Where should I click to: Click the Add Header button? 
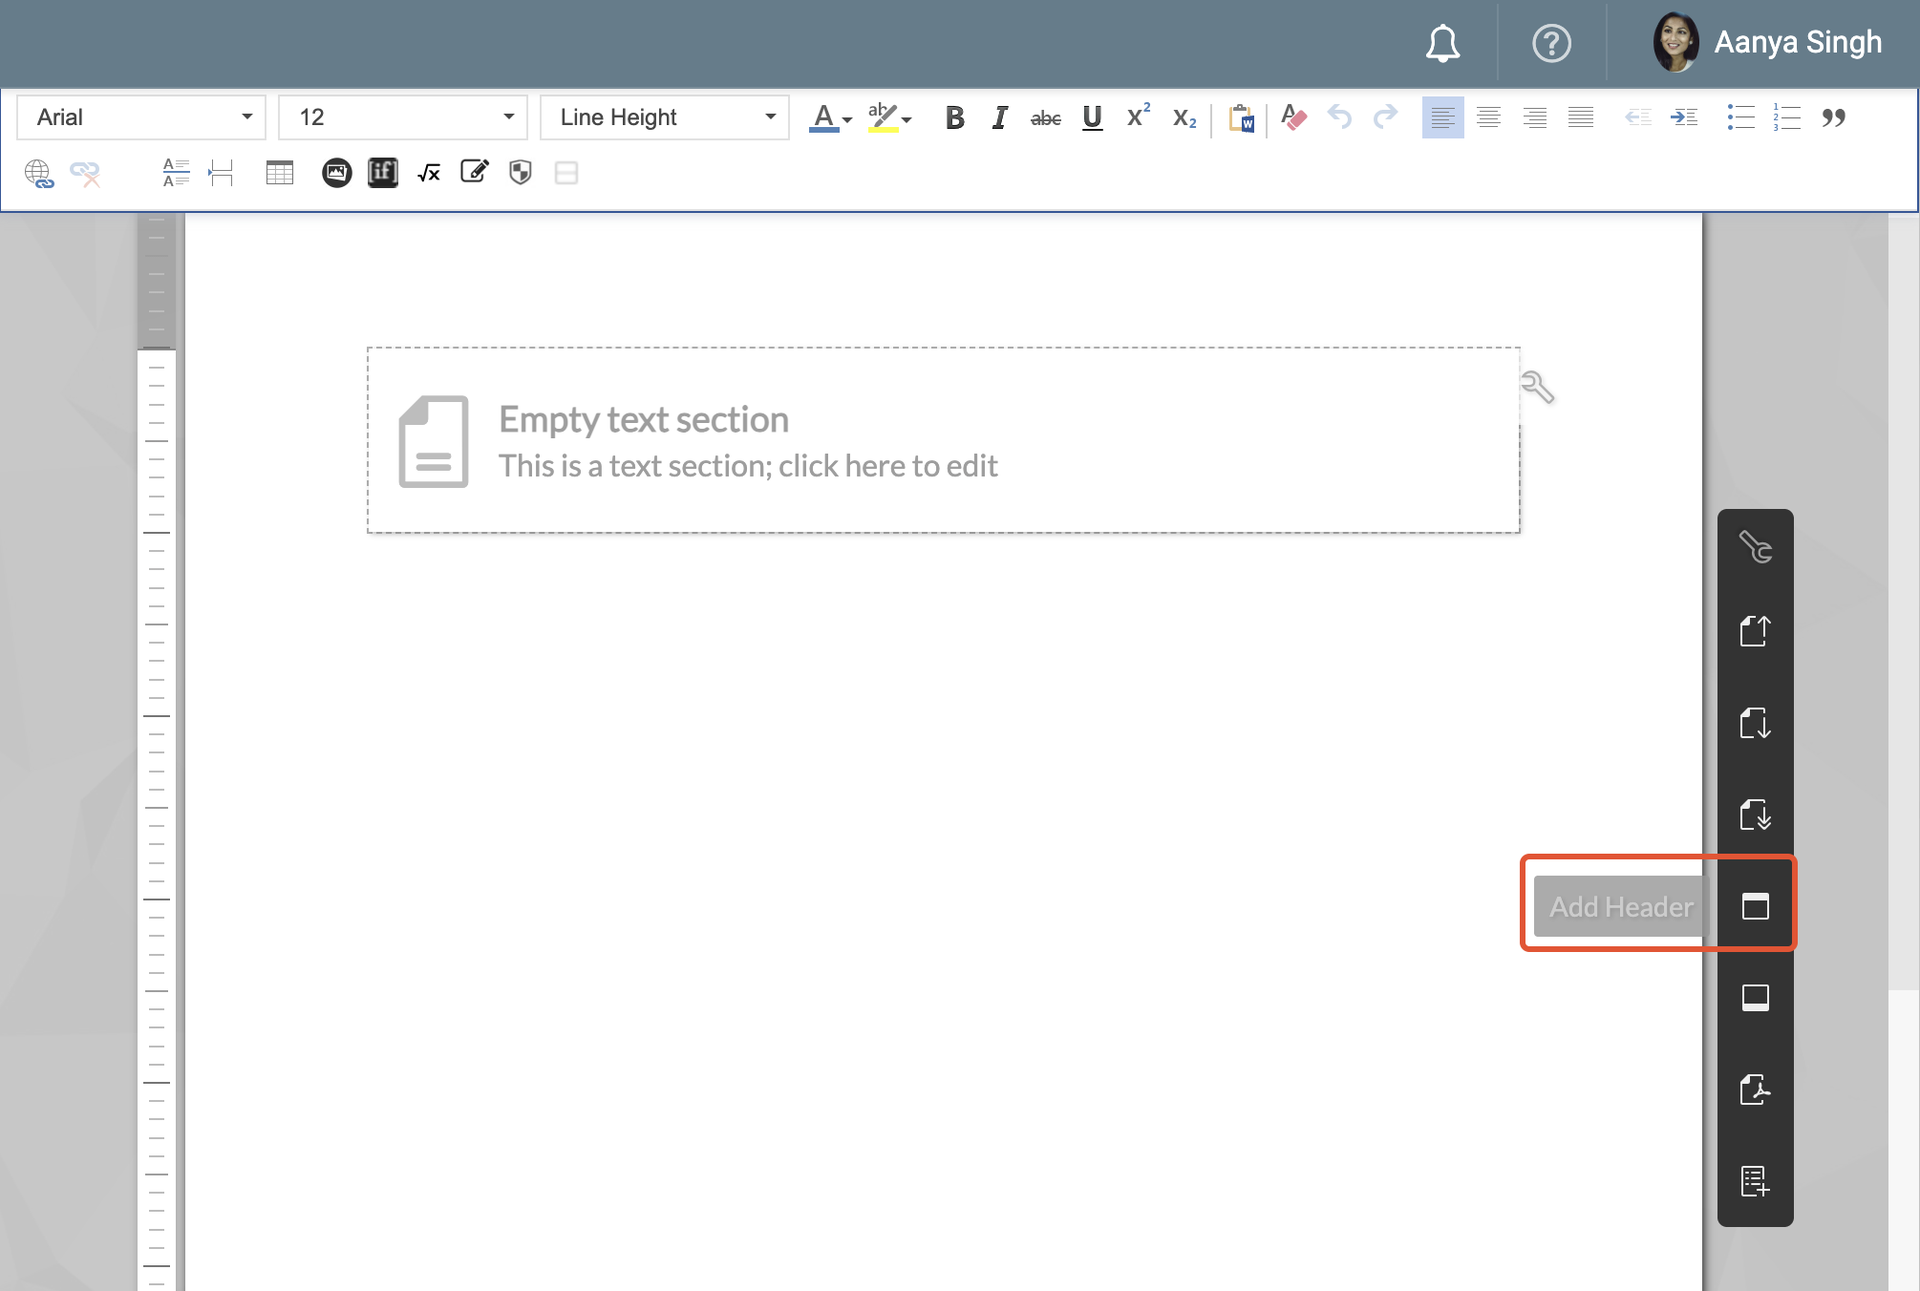(x=1620, y=906)
